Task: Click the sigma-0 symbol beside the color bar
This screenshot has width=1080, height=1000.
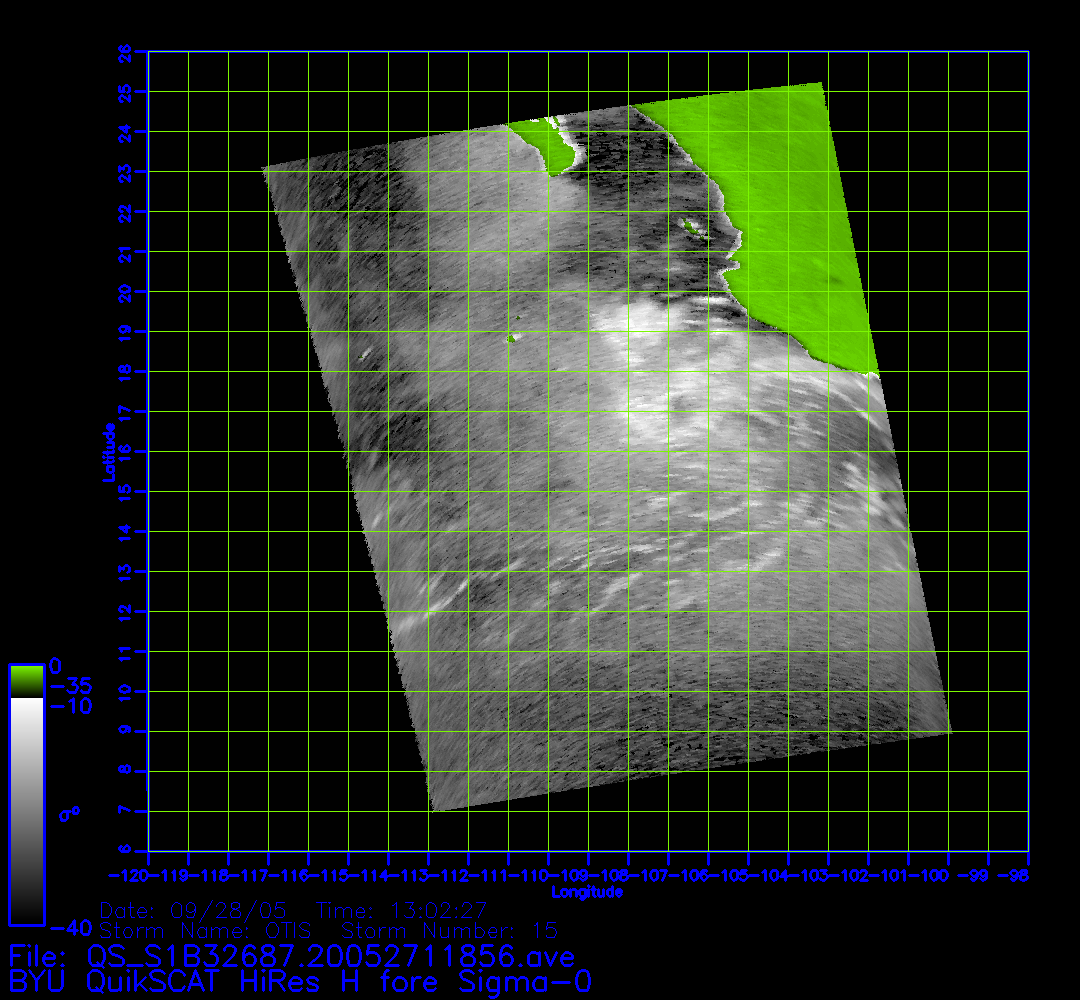Action: tap(69, 814)
